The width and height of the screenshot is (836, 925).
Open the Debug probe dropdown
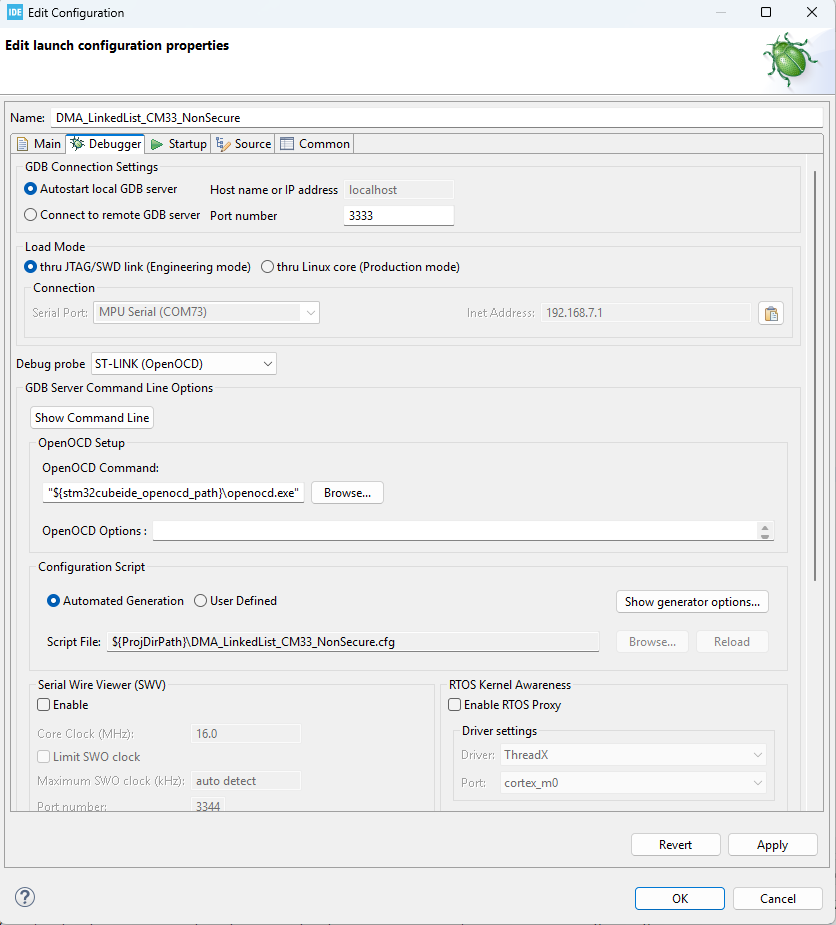183,364
